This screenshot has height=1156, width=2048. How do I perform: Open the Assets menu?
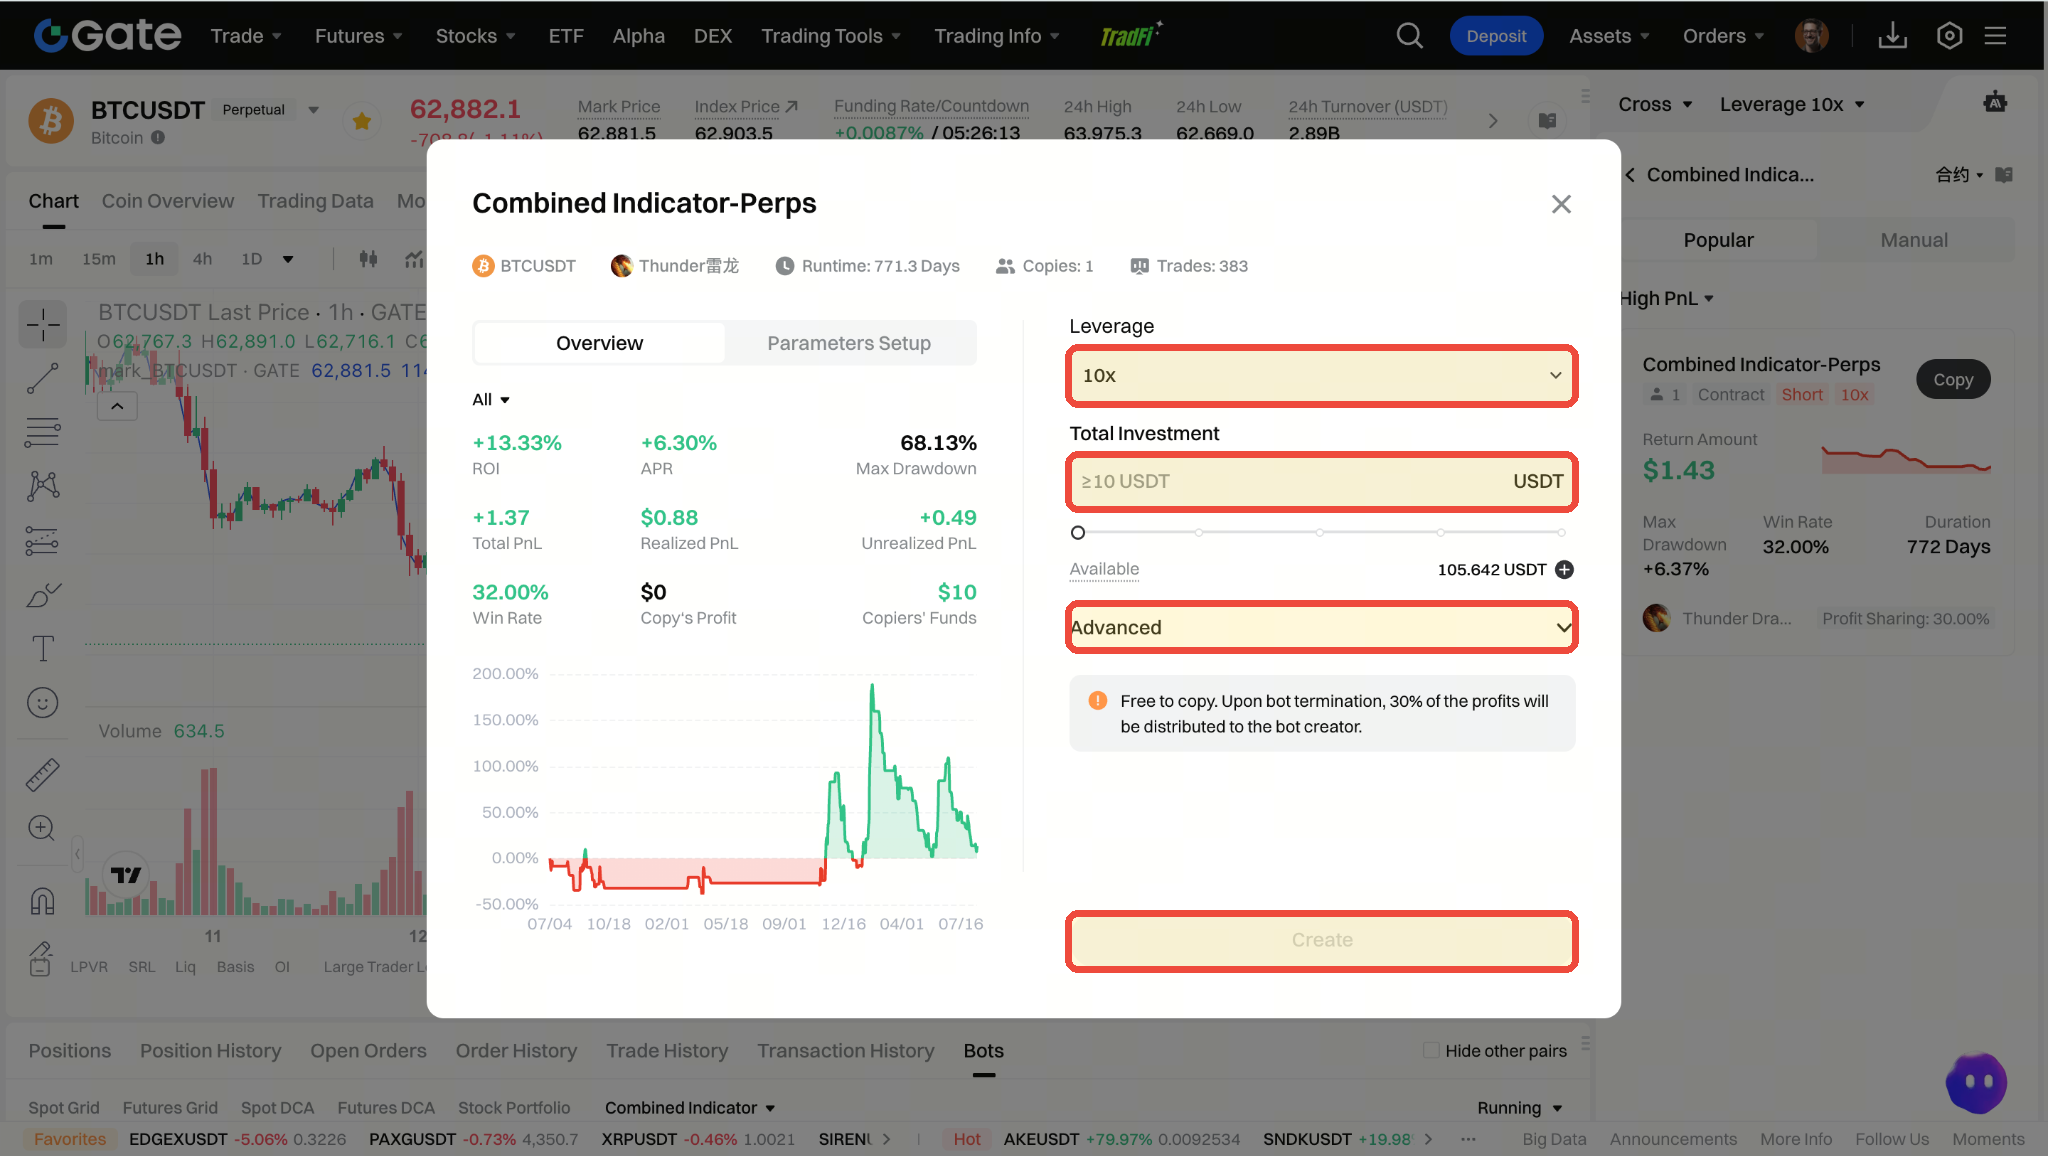(x=1609, y=36)
